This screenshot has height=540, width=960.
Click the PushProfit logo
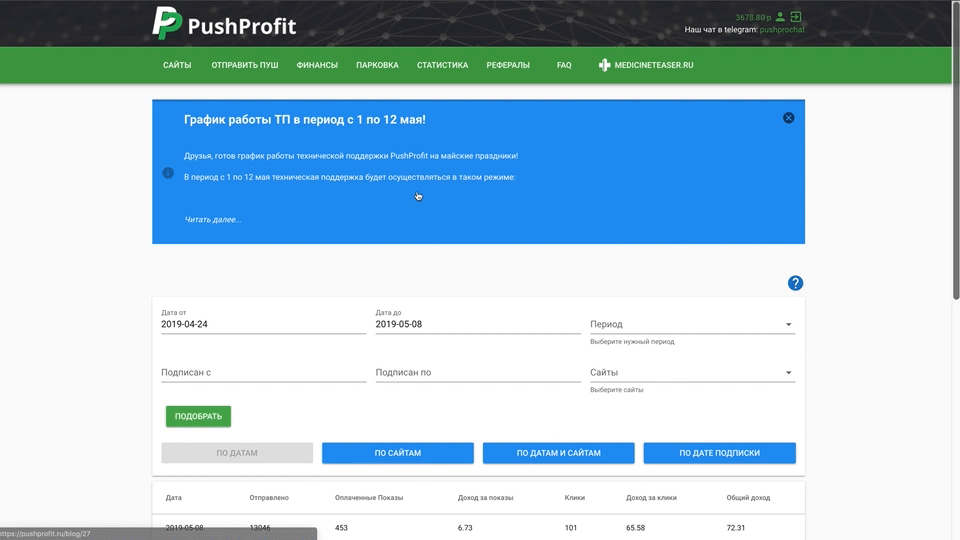pyautogui.click(x=224, y=24)
